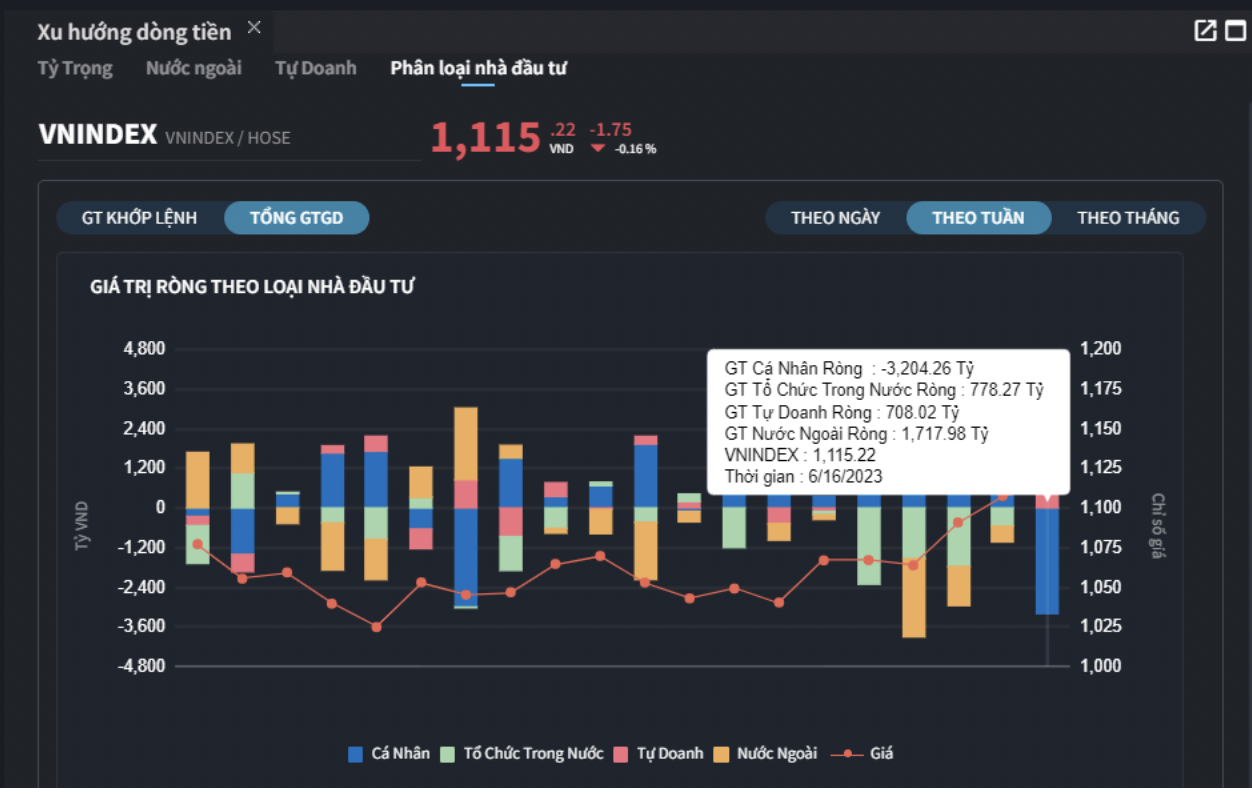1252x794 pixels.
Task: Toggle Tổ Chức Trong Nước legend item
Action: point(522,754)
